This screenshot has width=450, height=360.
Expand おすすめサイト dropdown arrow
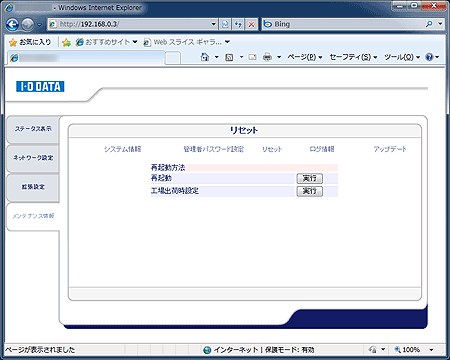click(x=135, y=42)
